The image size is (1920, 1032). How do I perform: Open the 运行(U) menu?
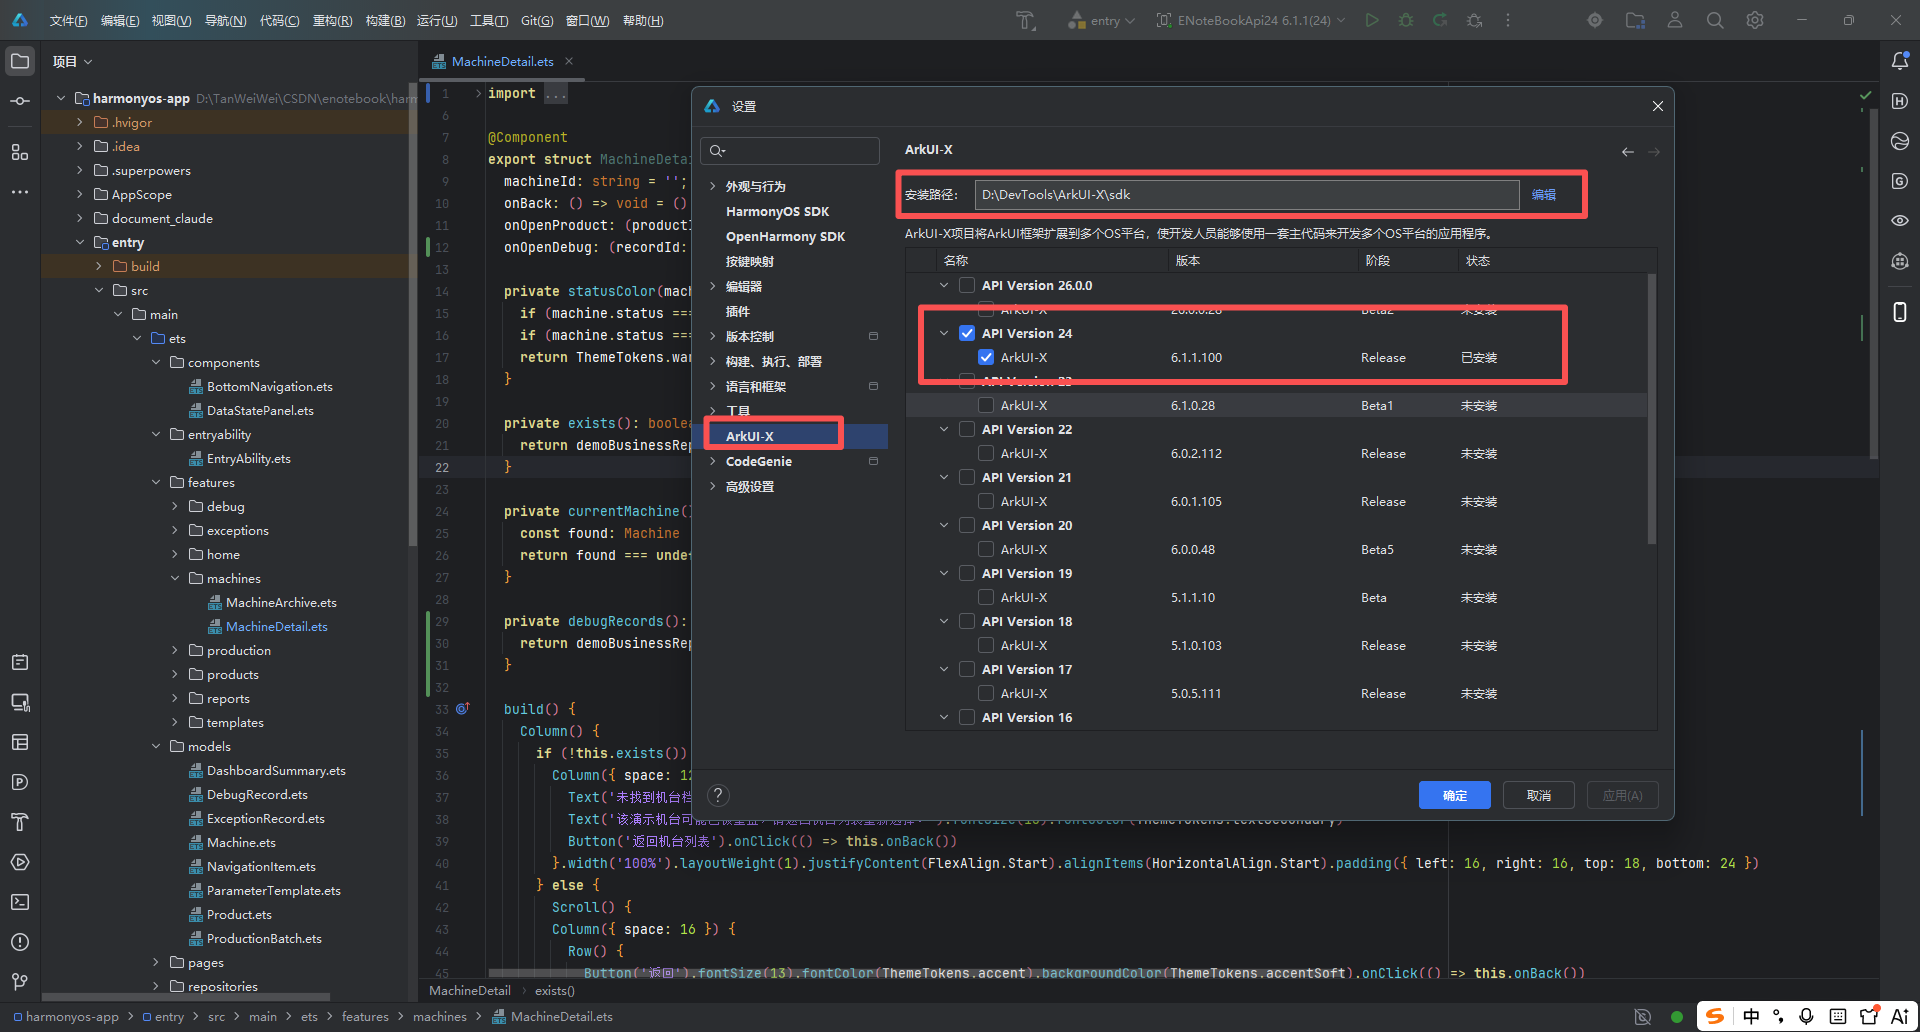pos(437,21)
